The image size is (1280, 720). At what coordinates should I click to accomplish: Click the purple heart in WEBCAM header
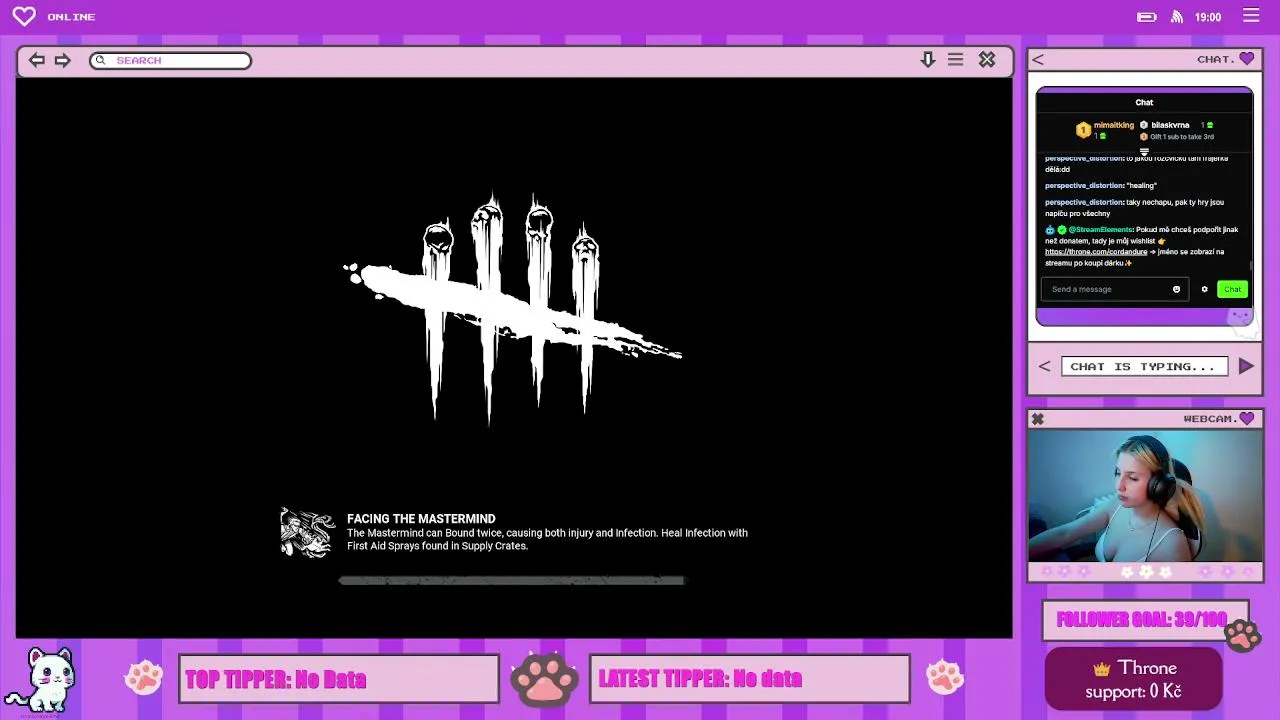(1246, 419)
